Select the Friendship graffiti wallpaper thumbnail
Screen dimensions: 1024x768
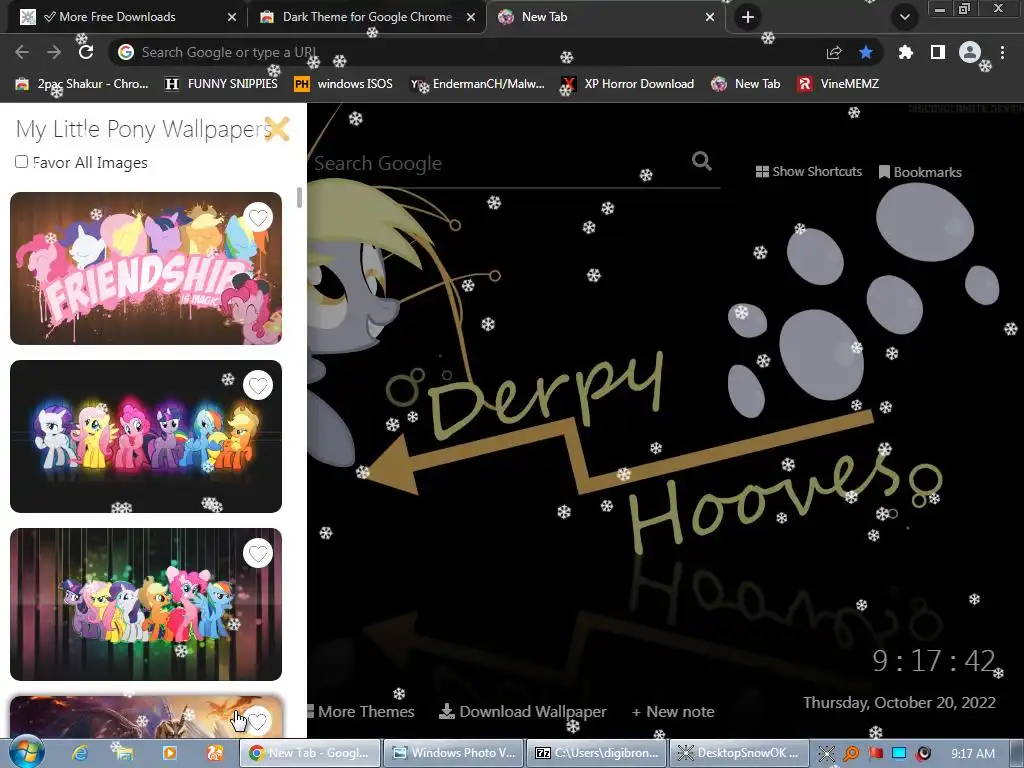[x=146, y=268]
